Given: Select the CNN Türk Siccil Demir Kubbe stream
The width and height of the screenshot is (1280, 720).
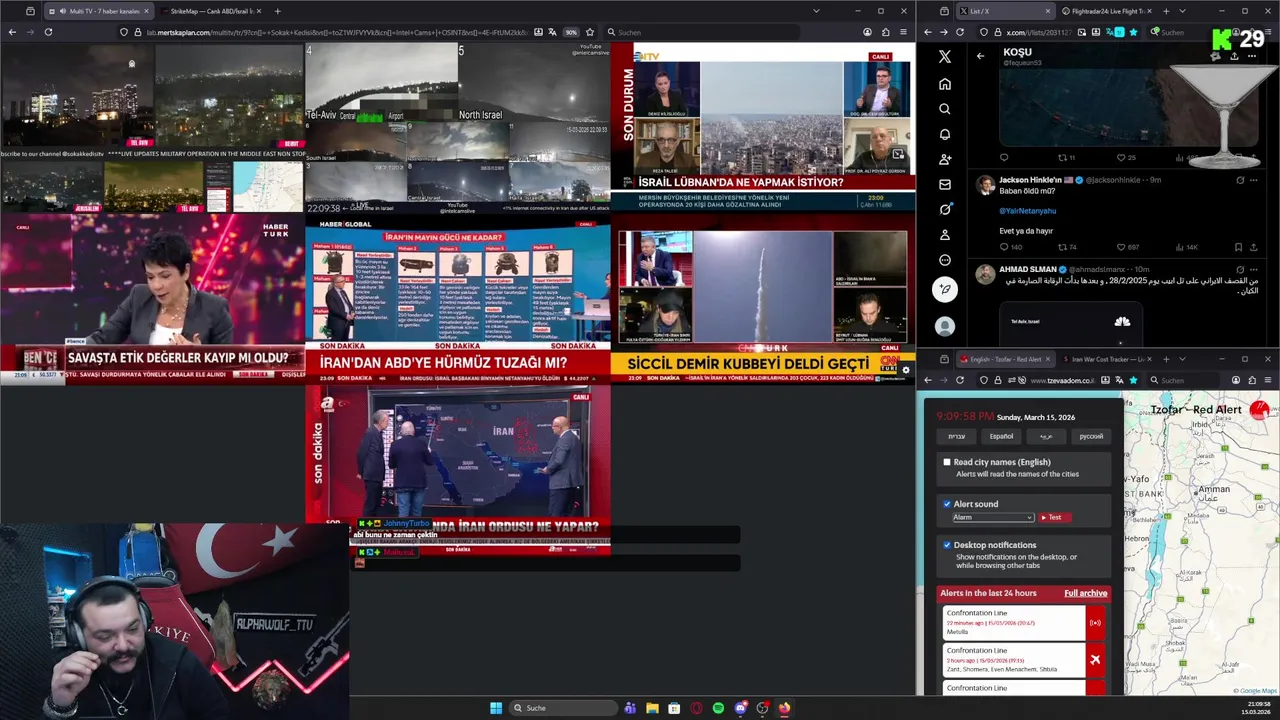Looking at the screenshot, I should 763,297.
